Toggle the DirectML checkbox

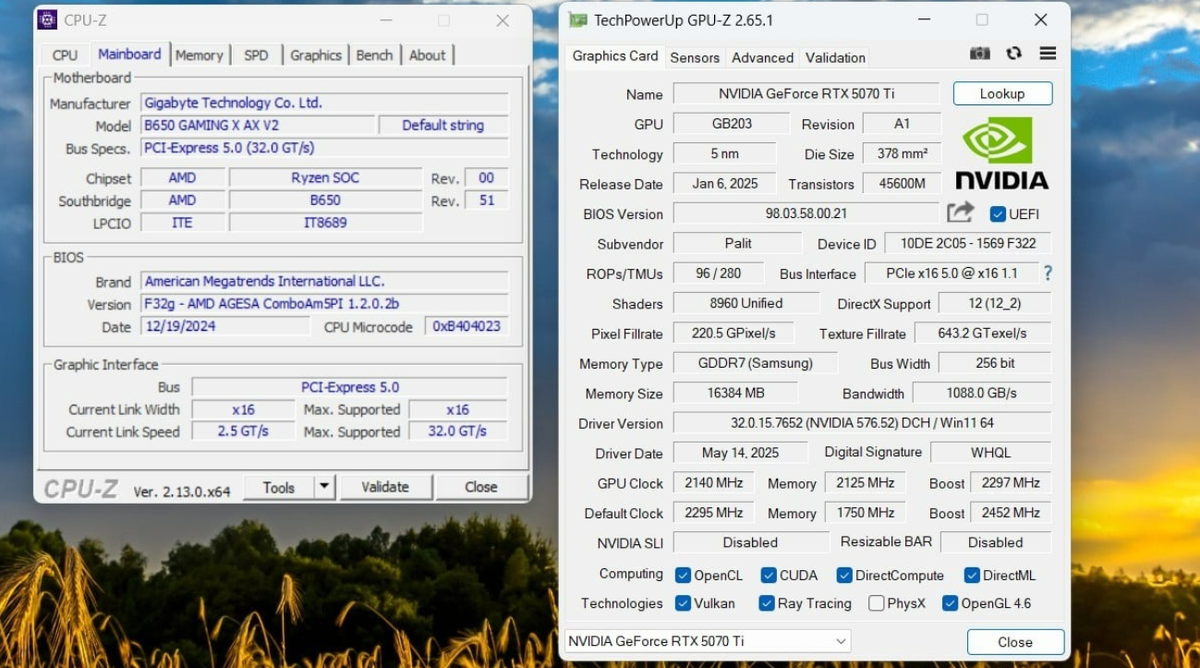pyautogui.click(x=972, y=575)
